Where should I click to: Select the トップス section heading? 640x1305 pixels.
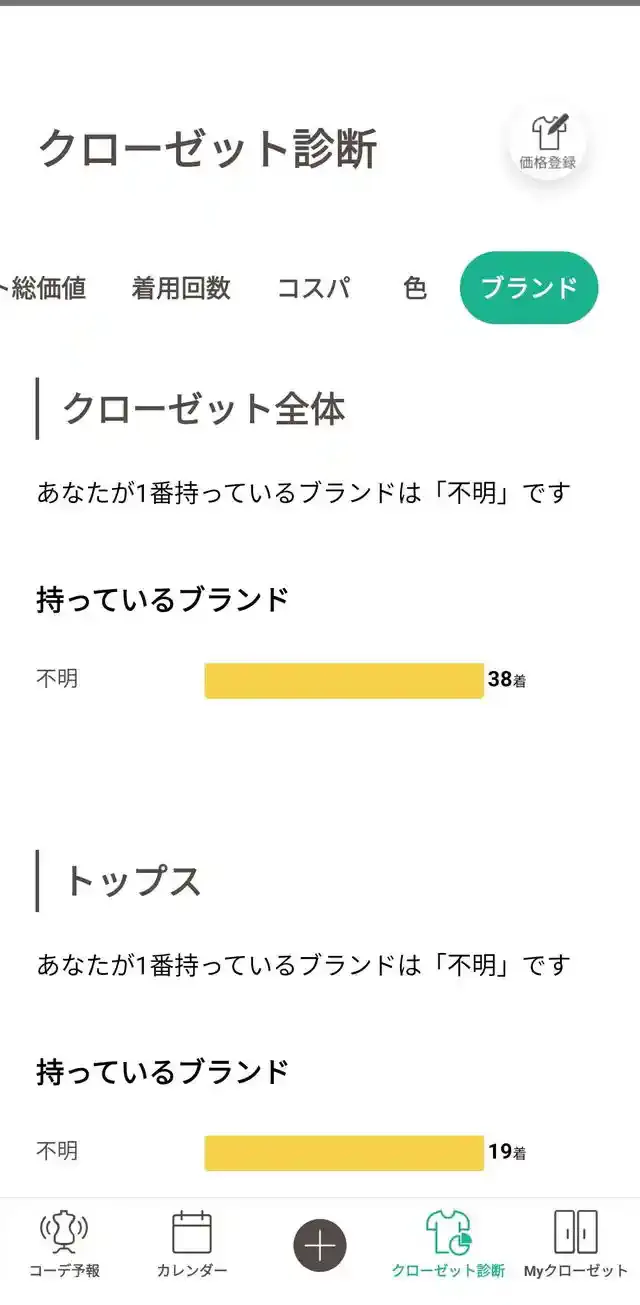coord(135,881)
